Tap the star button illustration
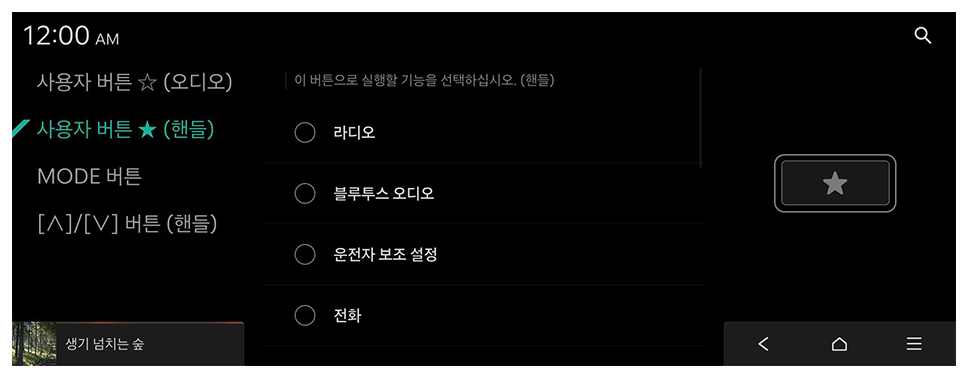 [x=835, y=183]
